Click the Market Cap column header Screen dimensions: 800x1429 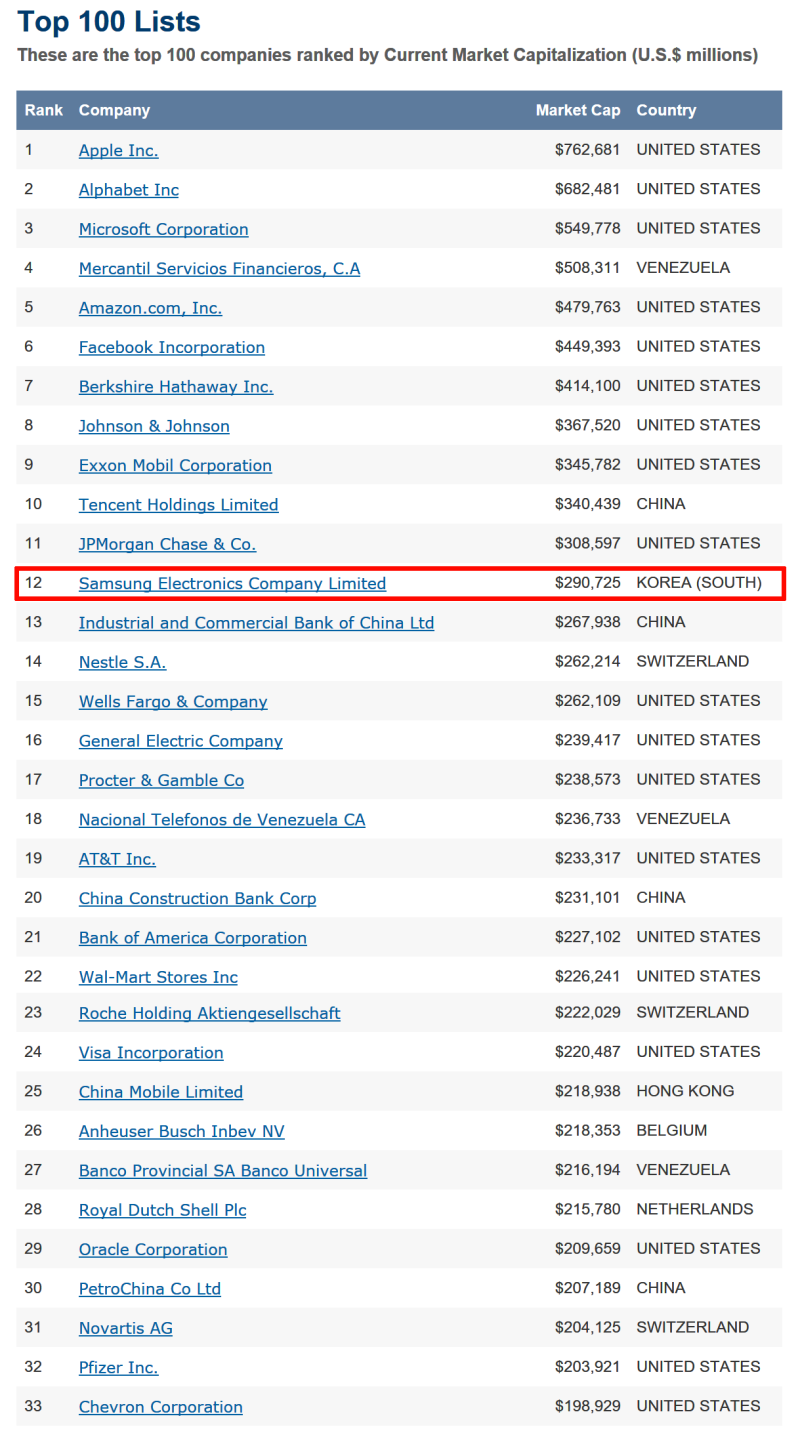pos(578,111)
